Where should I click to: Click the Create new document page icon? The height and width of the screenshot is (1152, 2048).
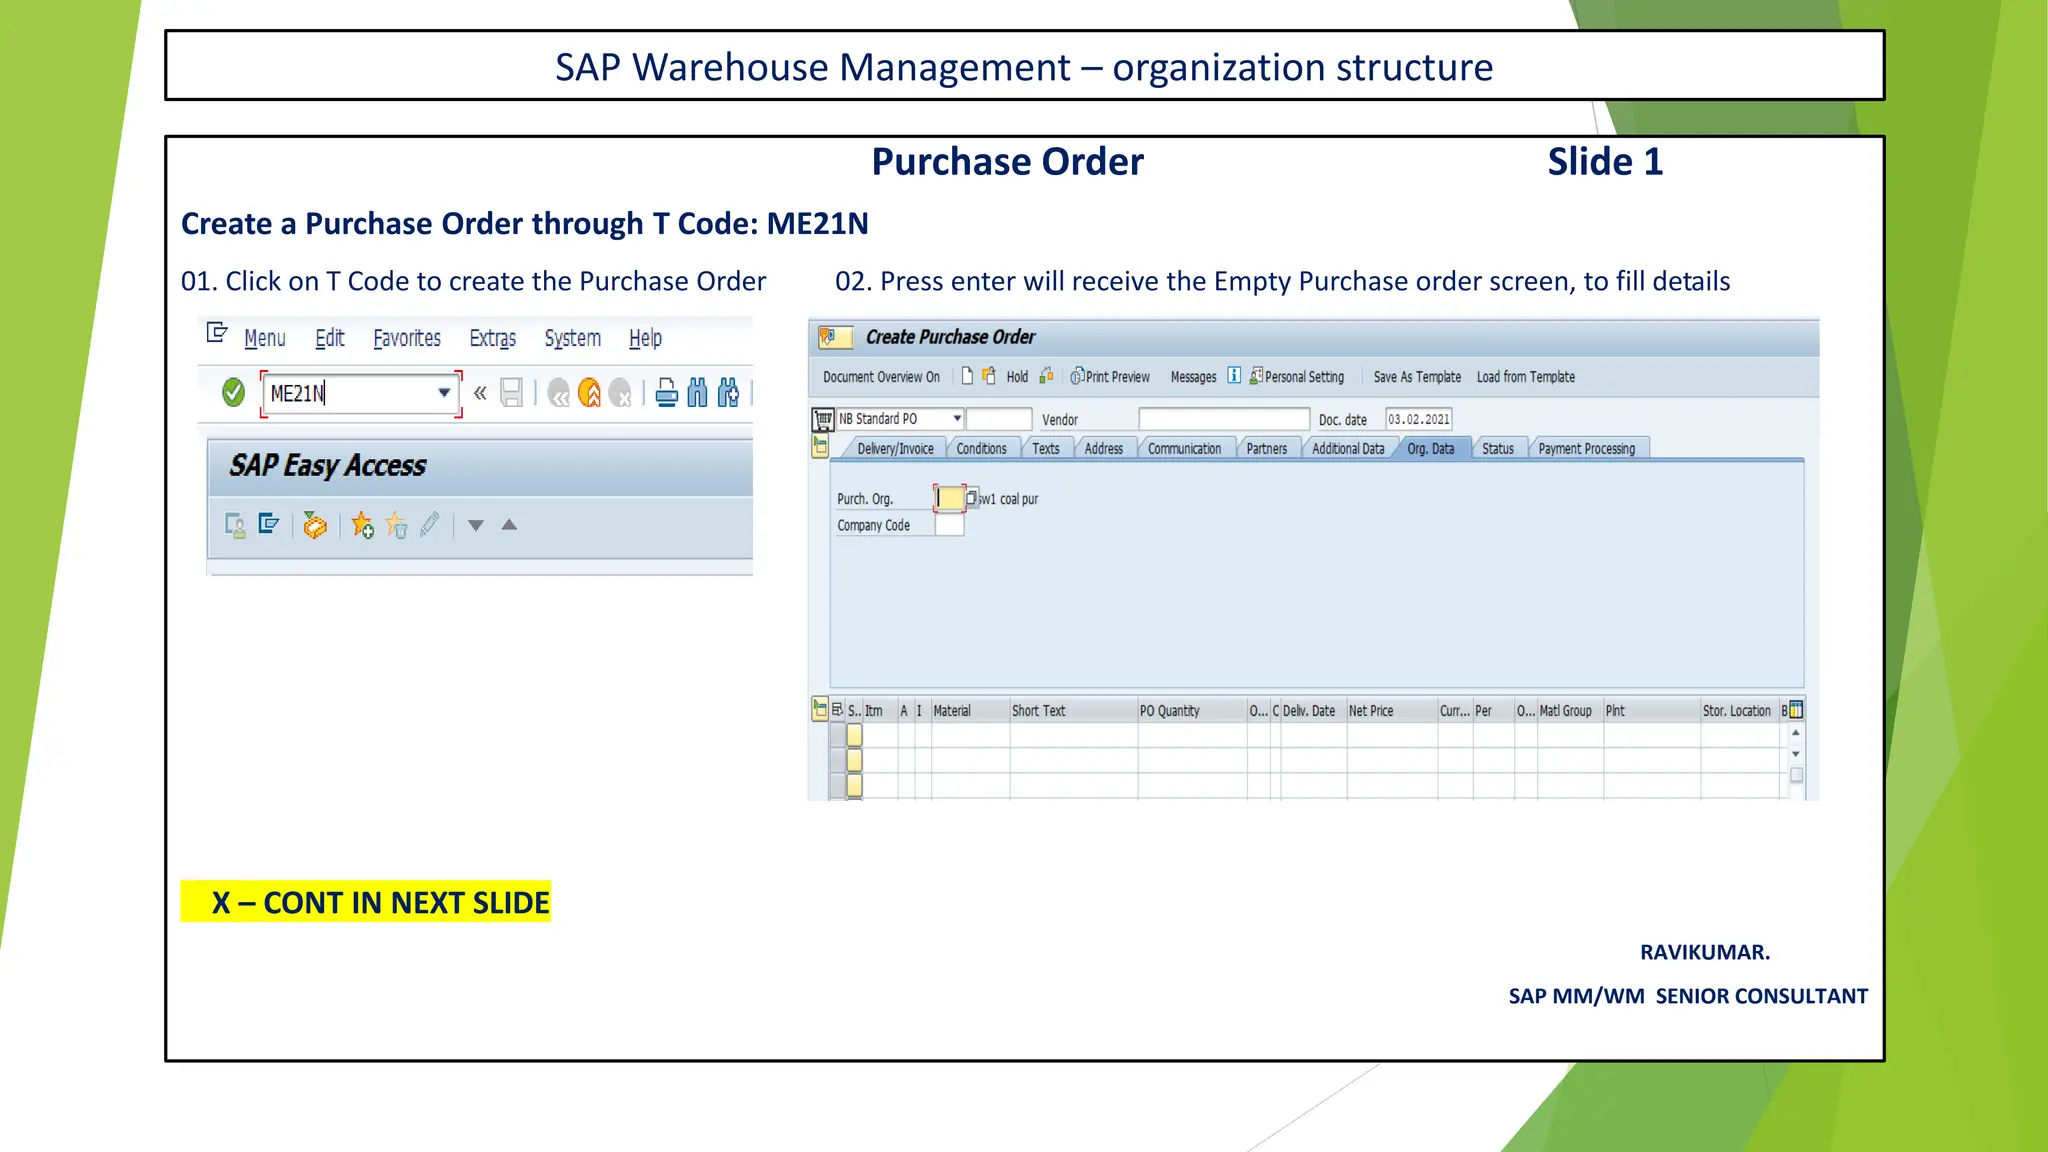tap(967, 376)
